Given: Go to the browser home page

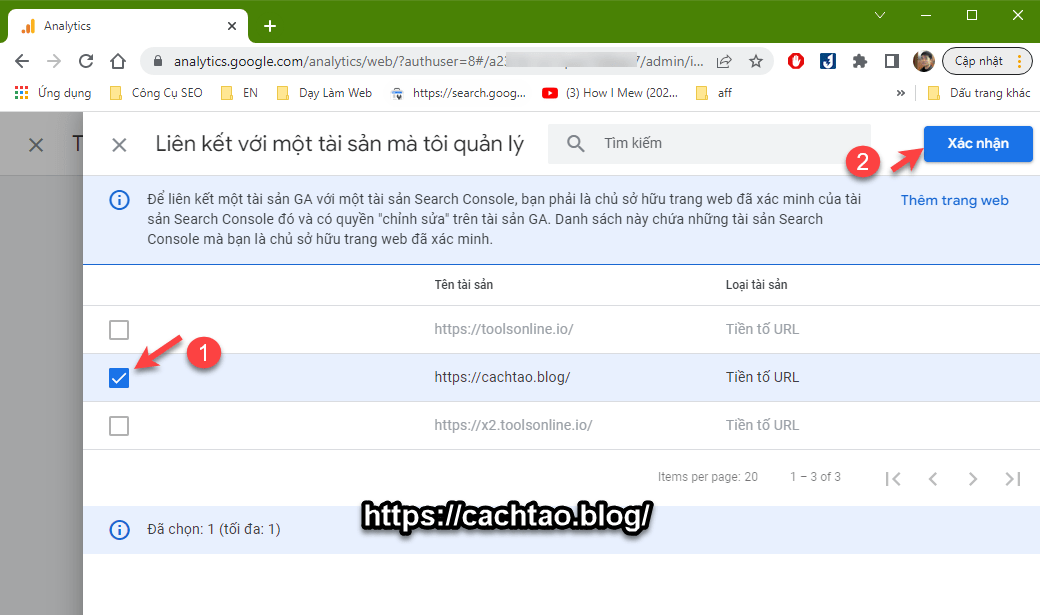Looking at the screenshot, I should pyautogui.click(x=118, y=61).
